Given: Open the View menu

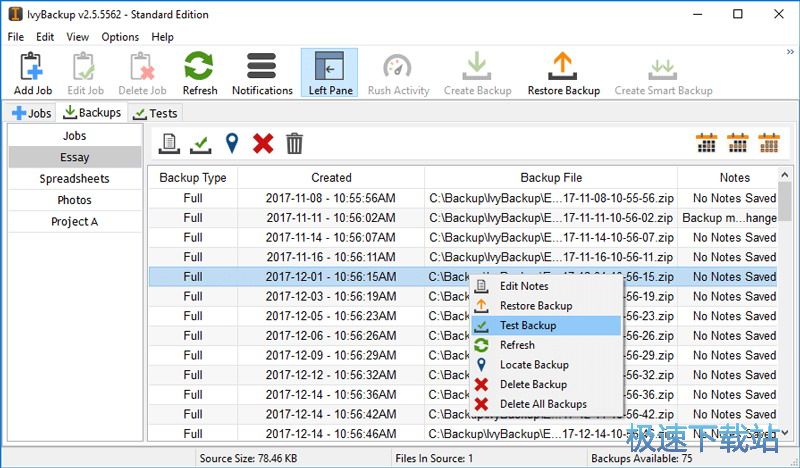Looking at the screenshot, I should 77,37.
